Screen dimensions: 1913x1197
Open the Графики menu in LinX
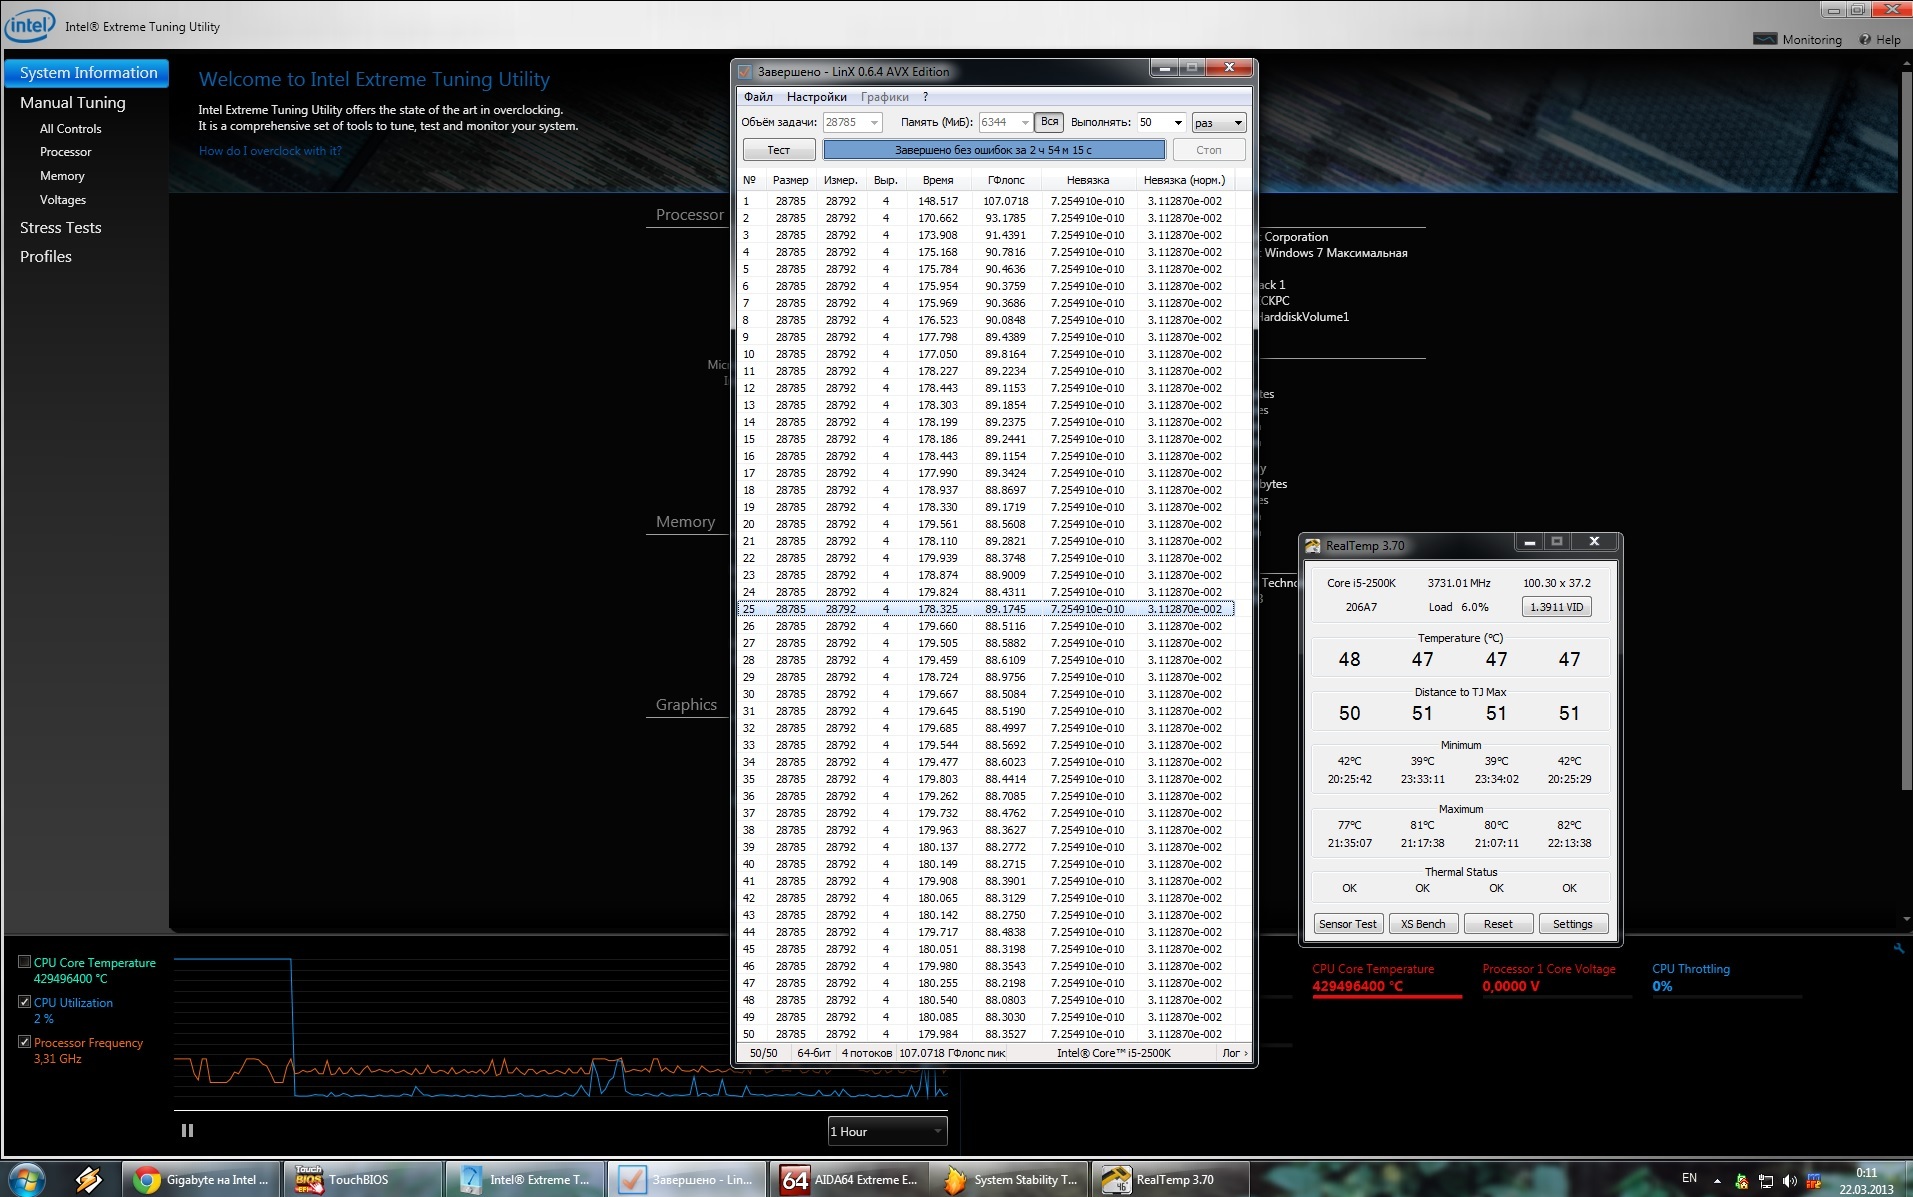(x=885, y=97)
